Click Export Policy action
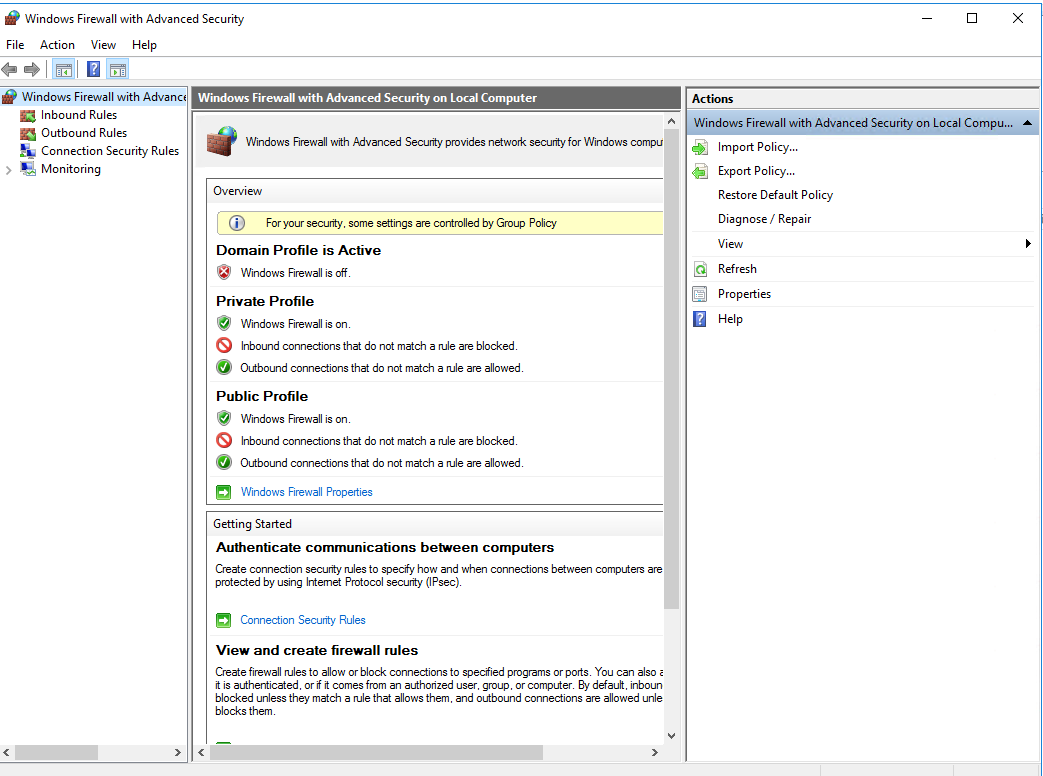The width and height of the screenshot is (1043, 776). [756, 171]
